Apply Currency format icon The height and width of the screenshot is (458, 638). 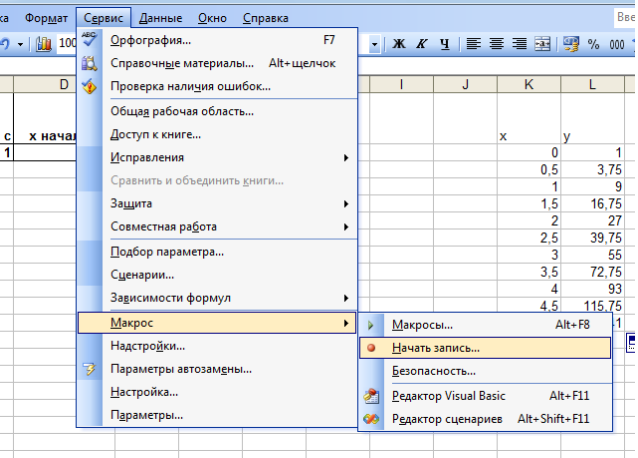tap(570, 44)
